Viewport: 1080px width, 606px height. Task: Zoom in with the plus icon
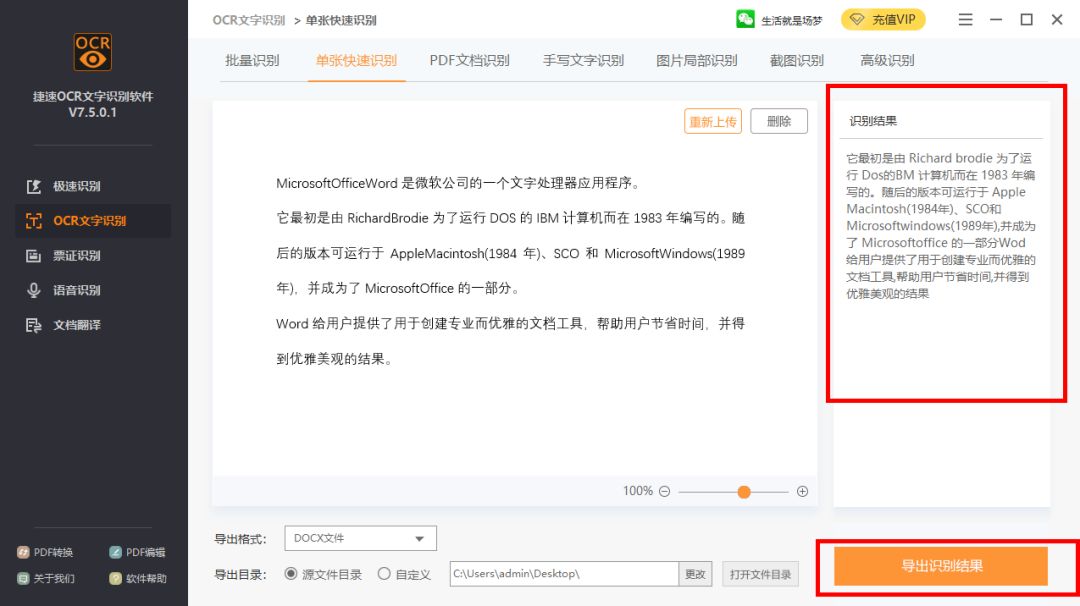[x=802, y=492]
